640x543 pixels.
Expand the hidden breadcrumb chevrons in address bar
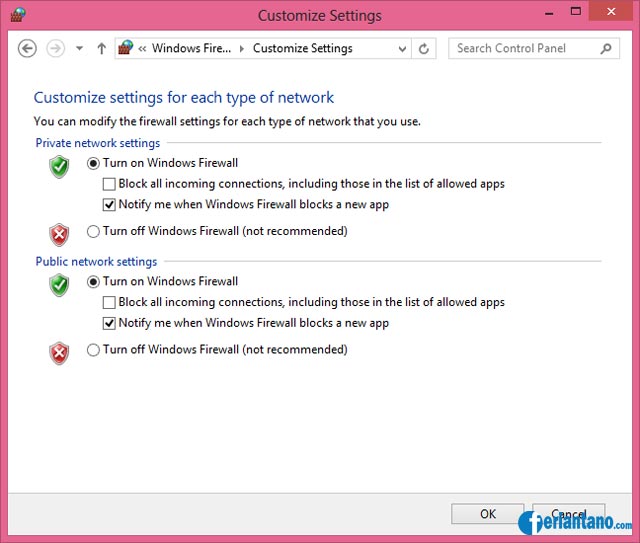point(142,49)
